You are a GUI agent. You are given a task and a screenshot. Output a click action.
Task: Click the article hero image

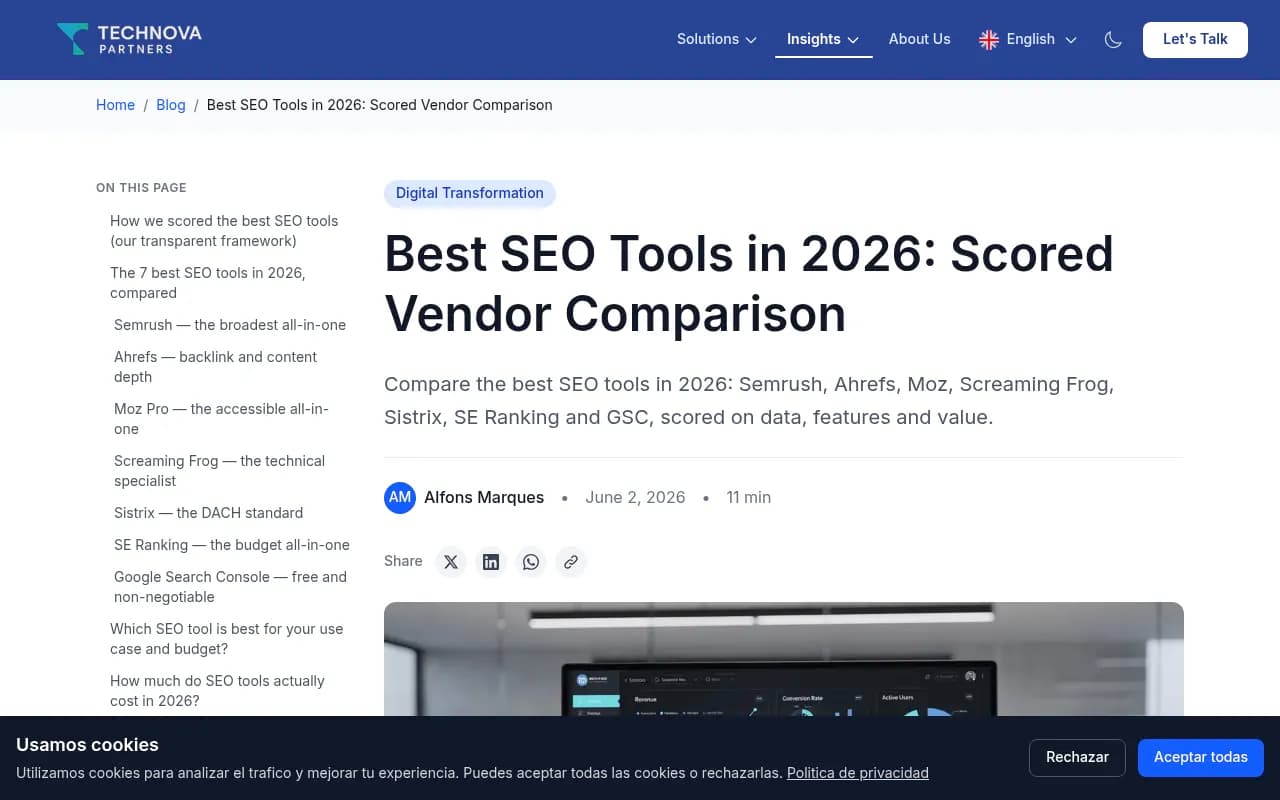pos(784,659)
